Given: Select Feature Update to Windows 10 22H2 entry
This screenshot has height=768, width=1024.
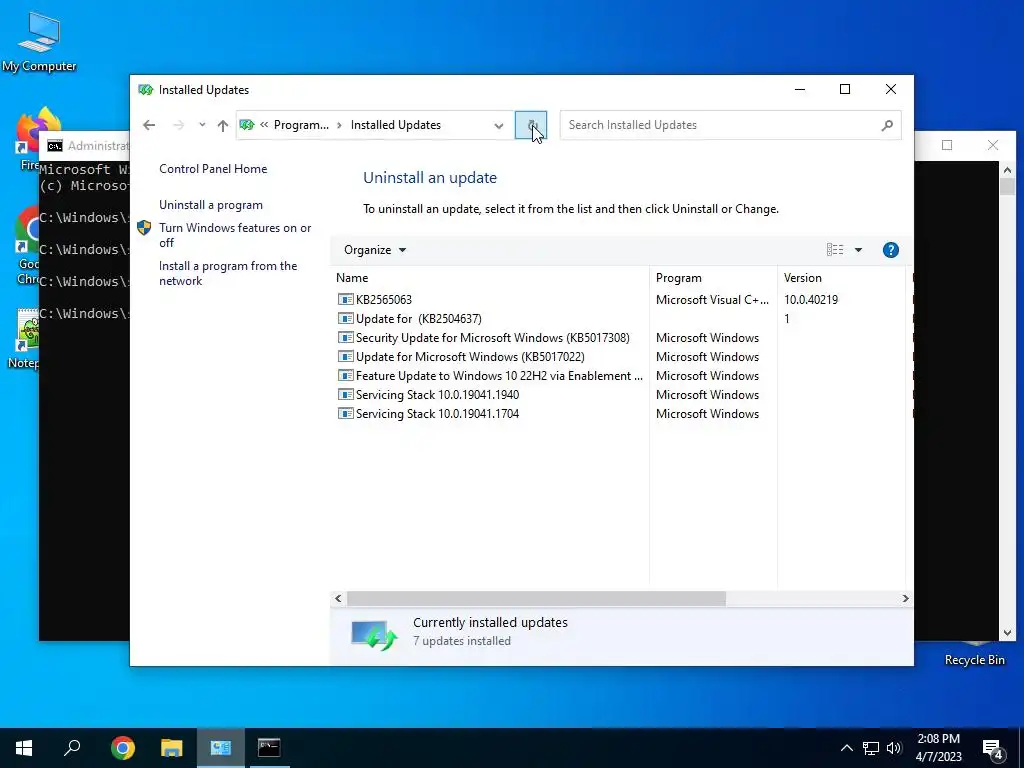Looking at the screenshot, I should [x=620, y=376].
